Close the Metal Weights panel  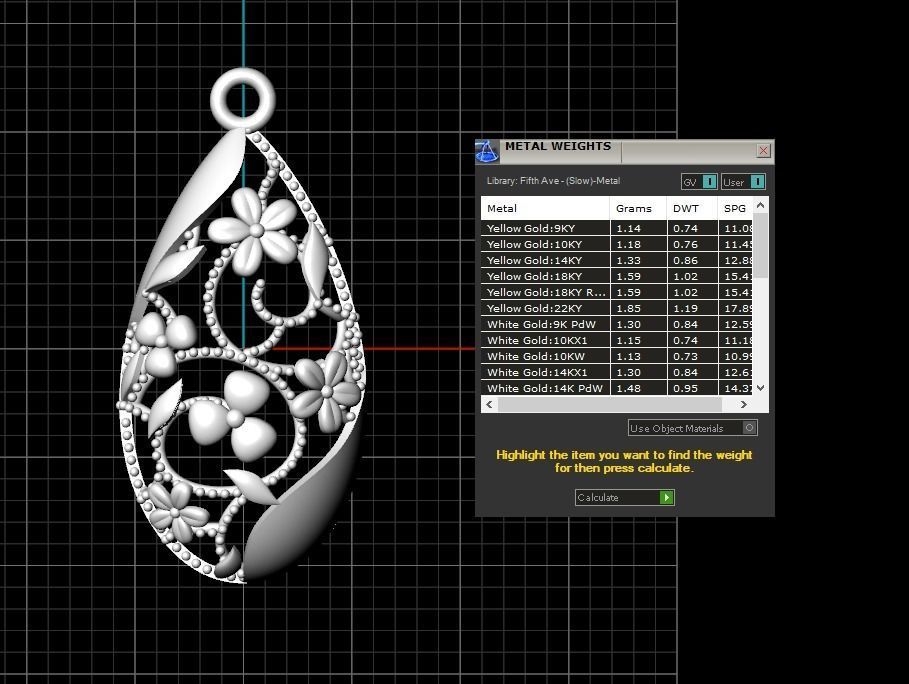pyautogui.click(x=763, y=151)
